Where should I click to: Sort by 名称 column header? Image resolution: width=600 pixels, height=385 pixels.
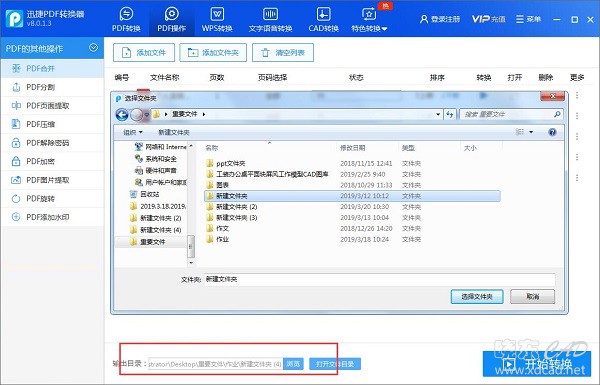pyautogui.click(x=212, y=148)
